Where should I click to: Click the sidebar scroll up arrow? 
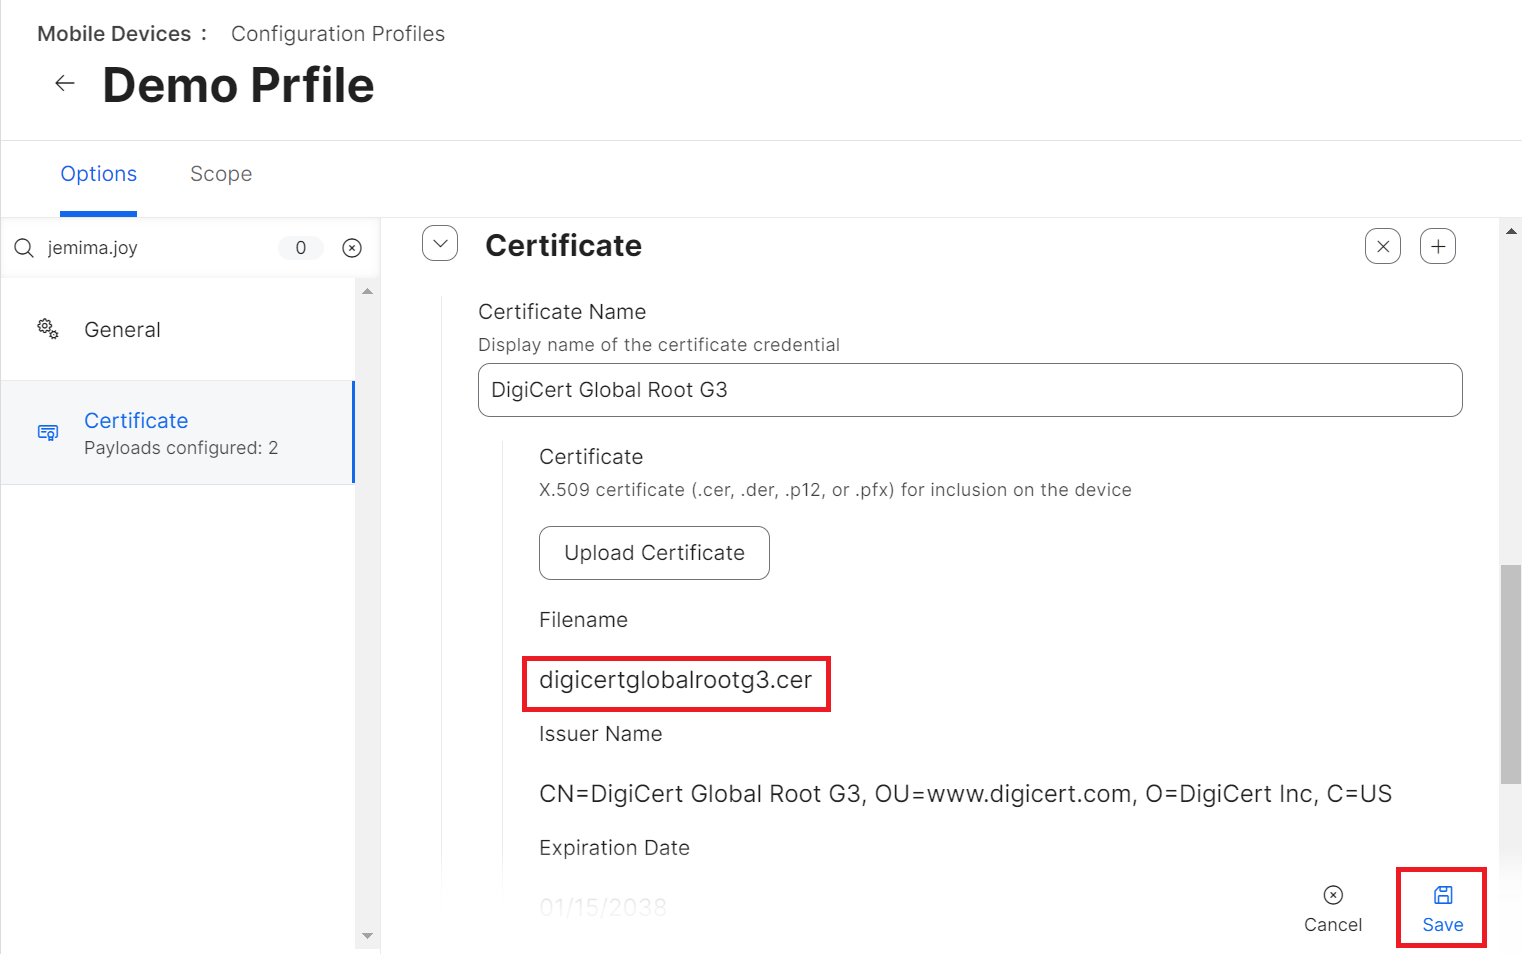point(367,291)
